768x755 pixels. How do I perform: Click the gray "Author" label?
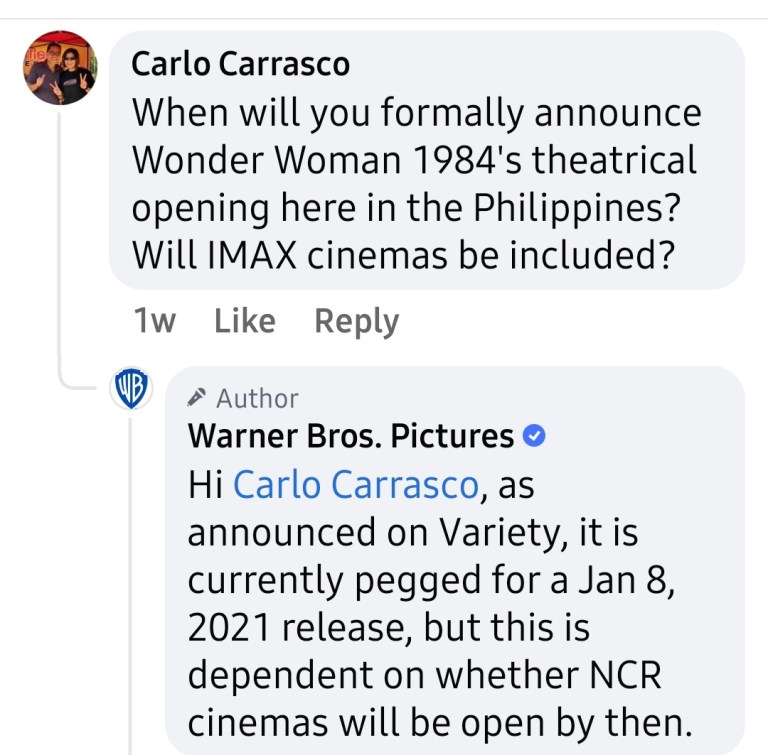click(257, 398)
